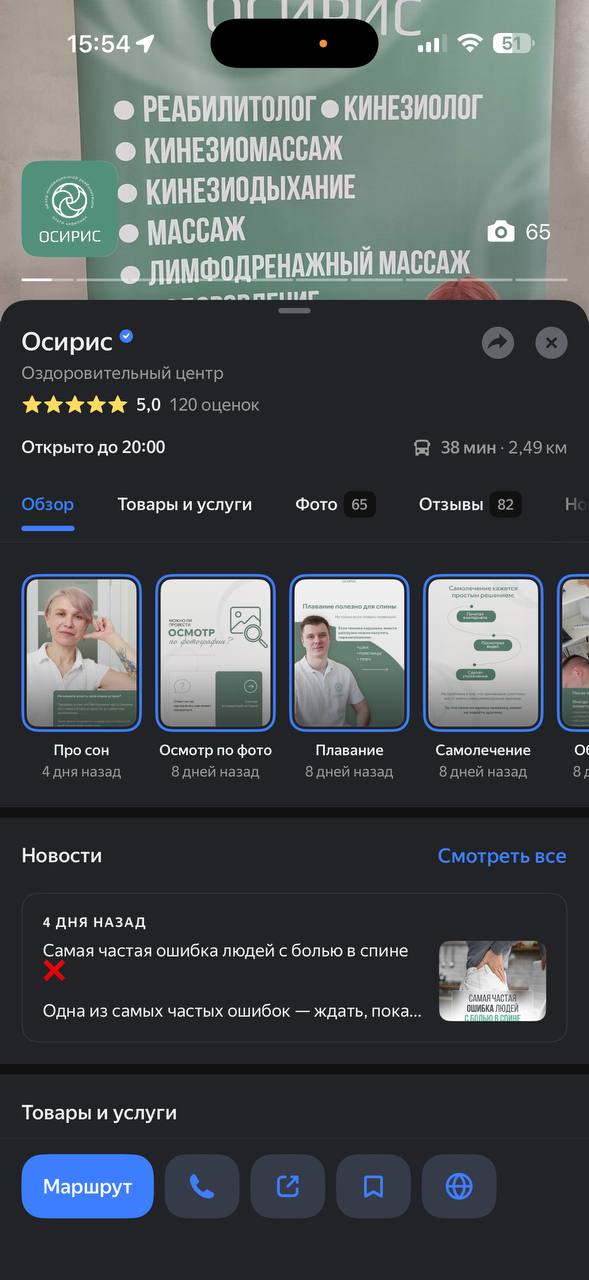Image resolution: width=589 pixels, height=1280 pixels.
Task: Tap the five star rating
Action: tap(75, 405)
